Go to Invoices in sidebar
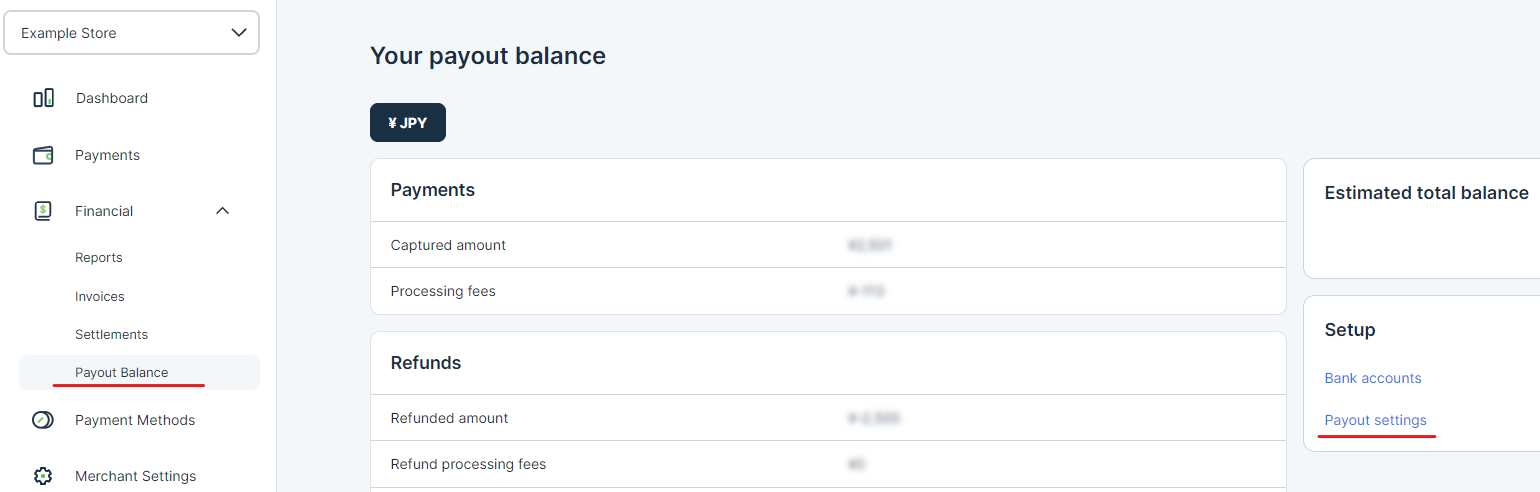The width and height of the screenshot is (1540, 492). coord(100,296)
